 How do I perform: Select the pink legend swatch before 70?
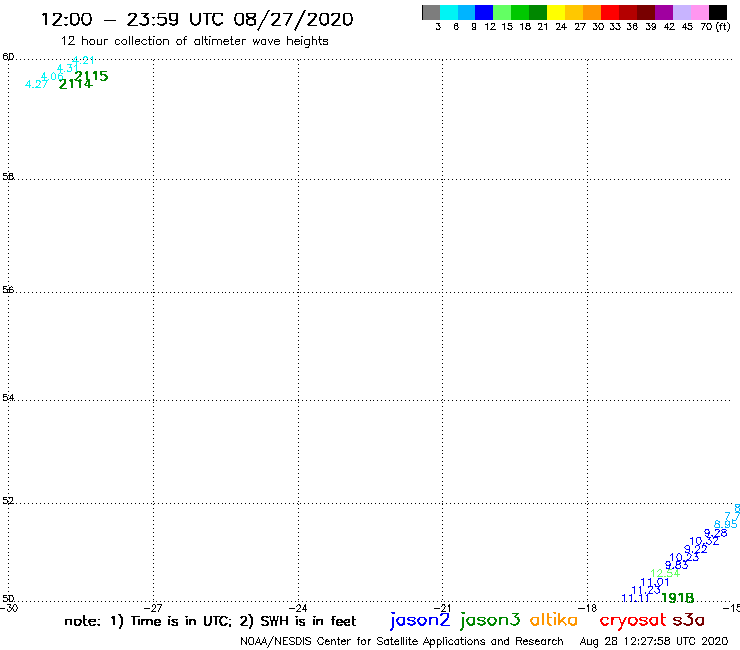(699, 12)
